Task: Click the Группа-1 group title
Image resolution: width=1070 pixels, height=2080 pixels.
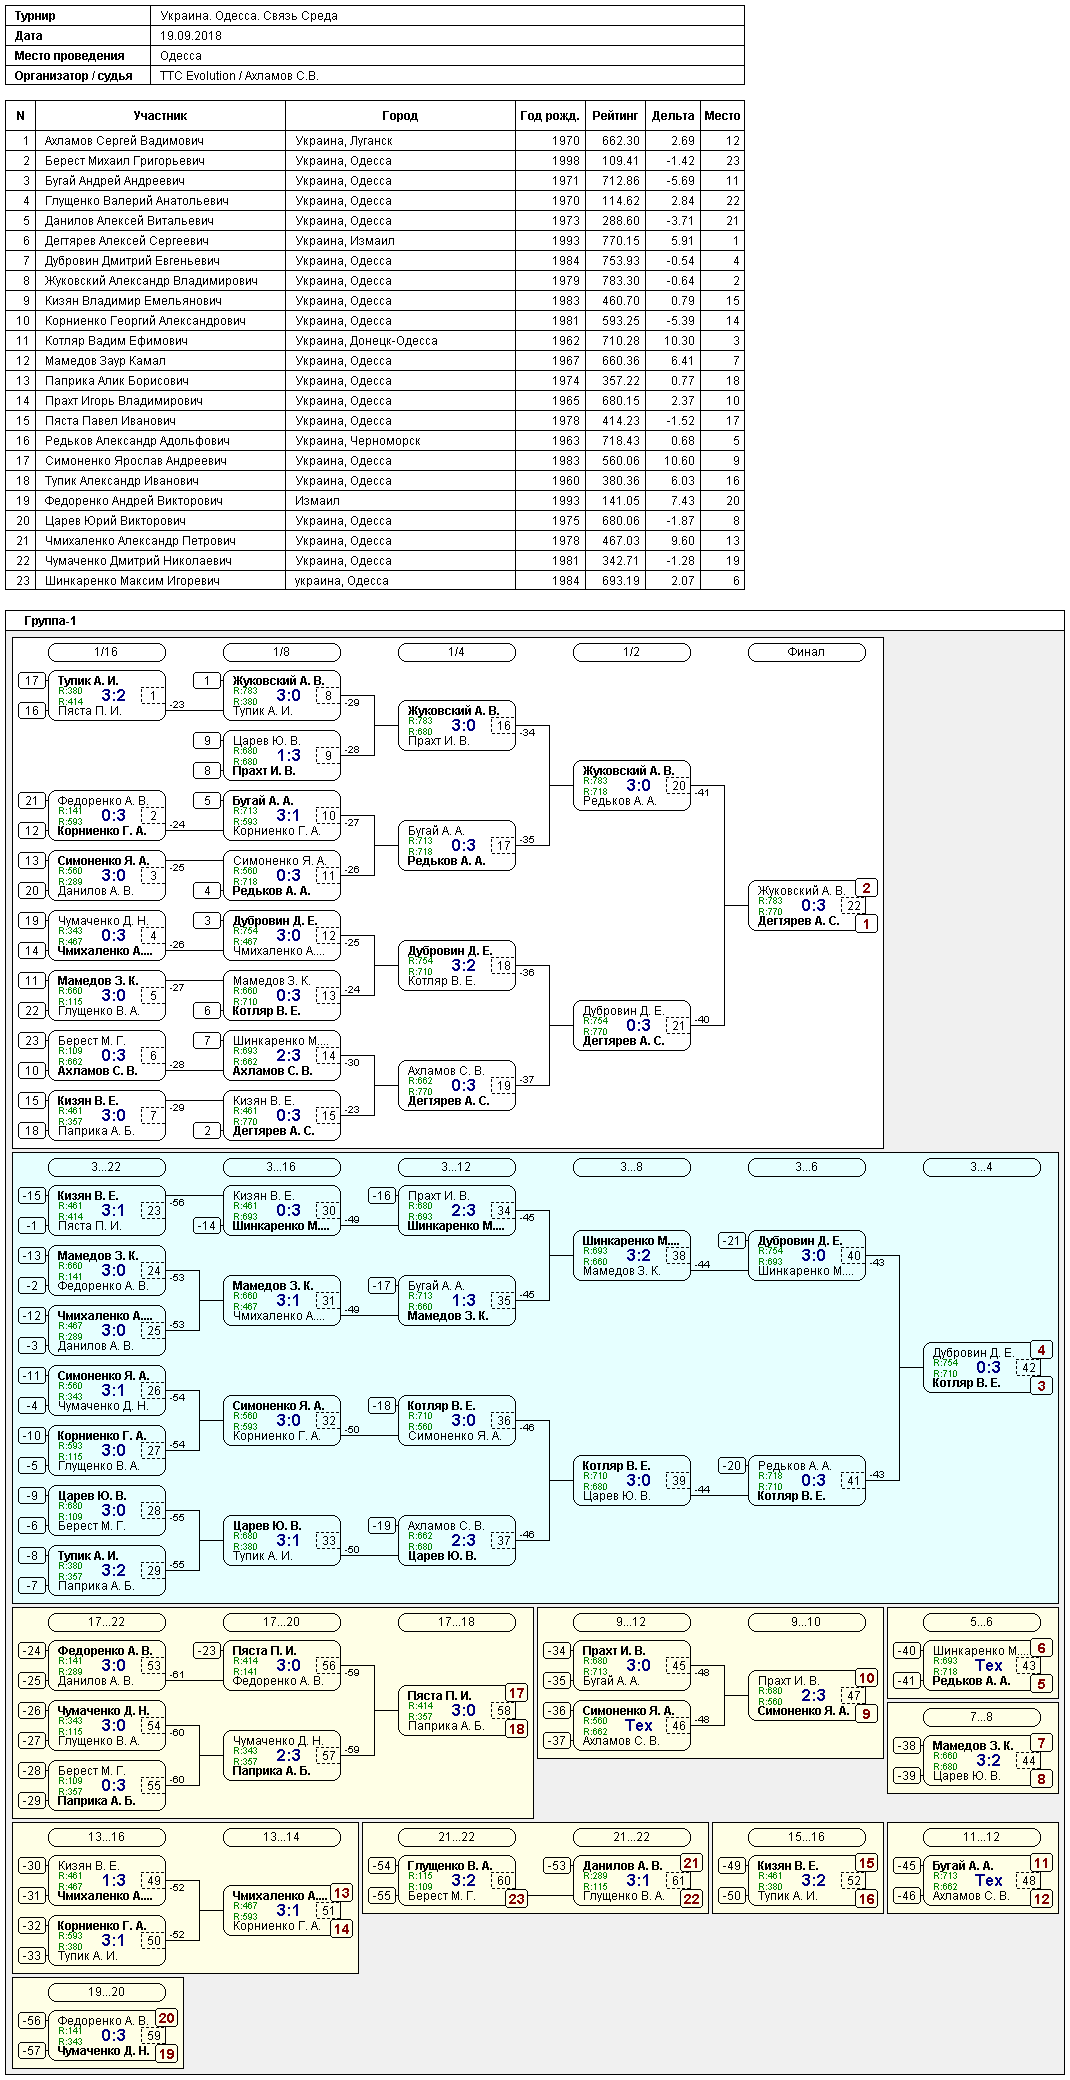Action: tap(50, 621)
